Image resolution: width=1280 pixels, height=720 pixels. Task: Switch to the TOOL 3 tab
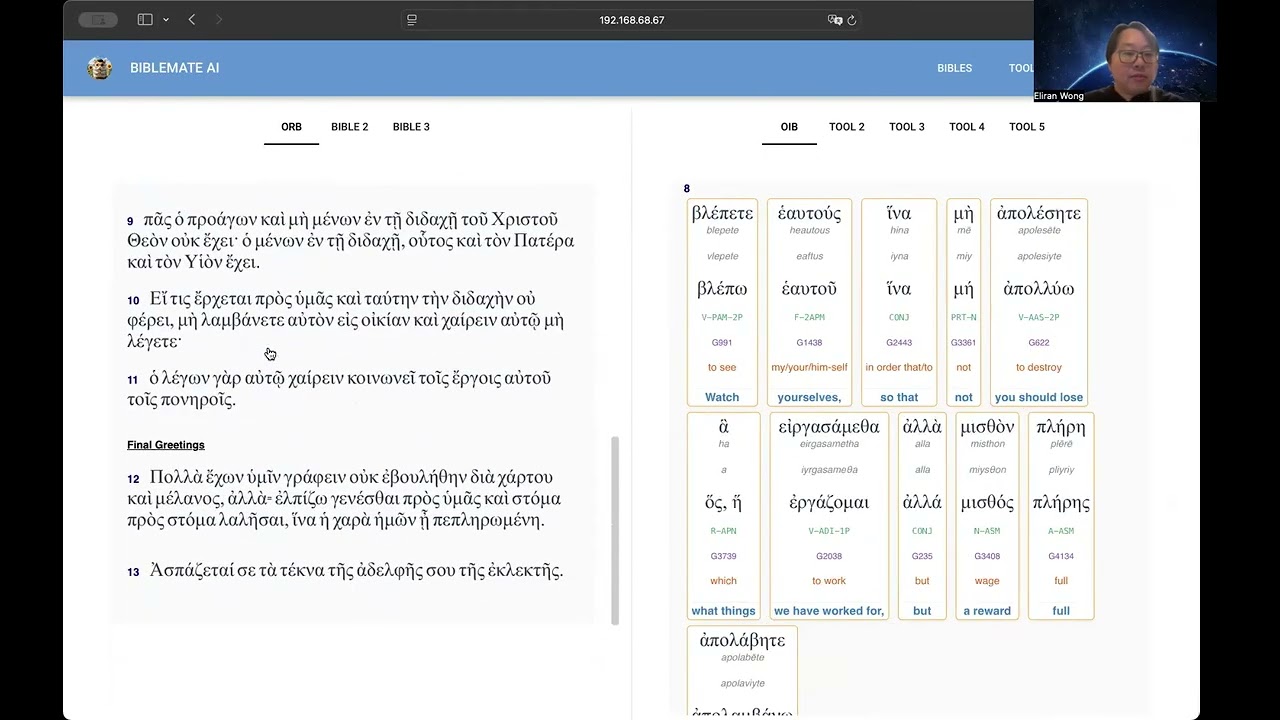tap(907, 127)
